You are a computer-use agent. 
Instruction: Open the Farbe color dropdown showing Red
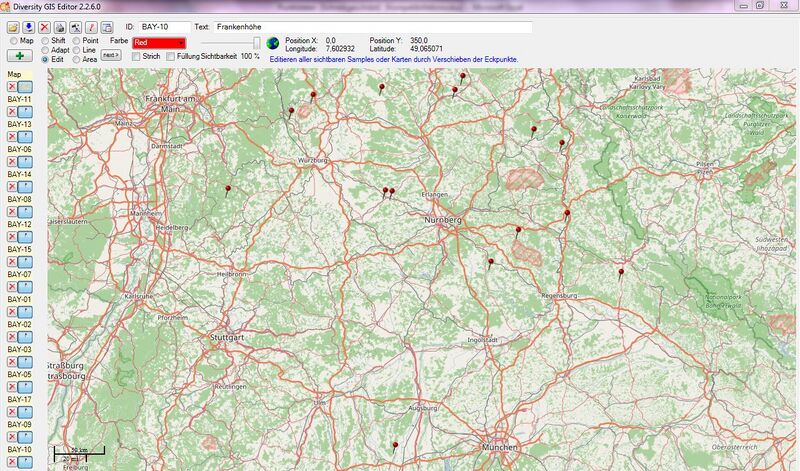pyautogui.click(x=159, y=43)
